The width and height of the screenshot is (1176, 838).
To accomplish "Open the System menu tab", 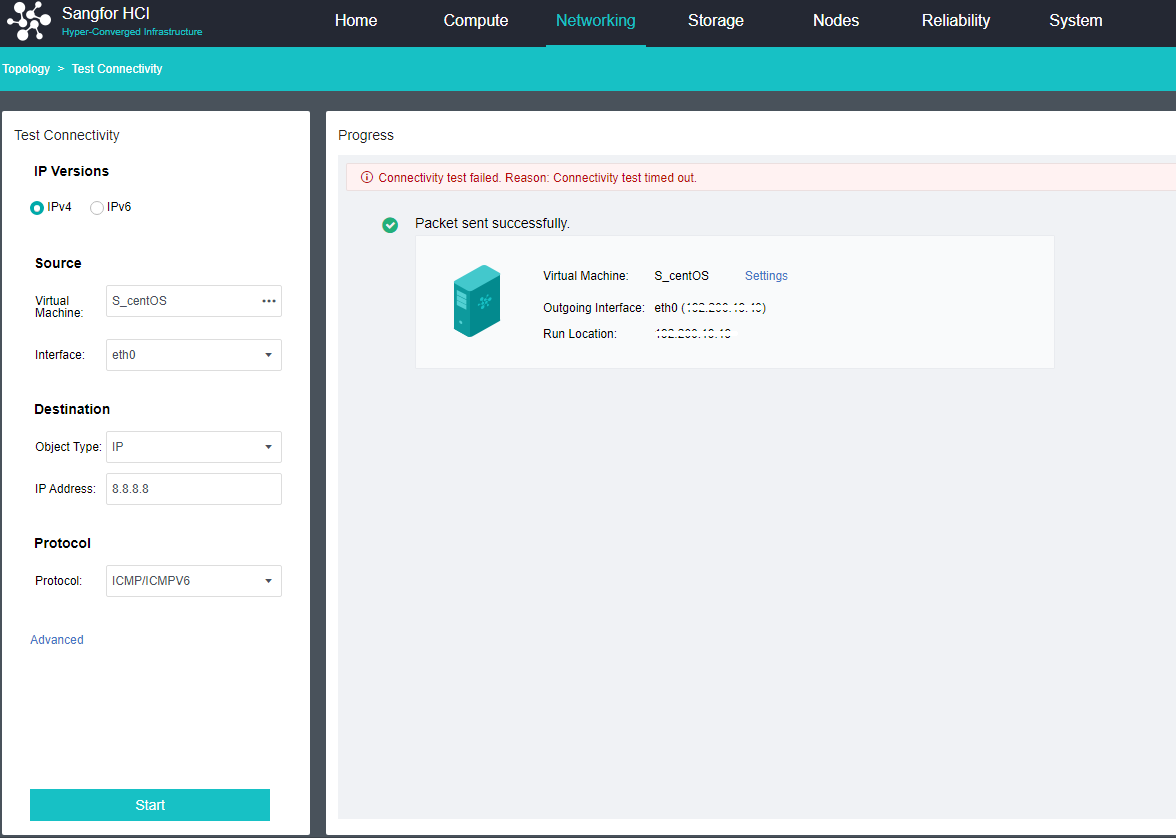I will 1076,21.
